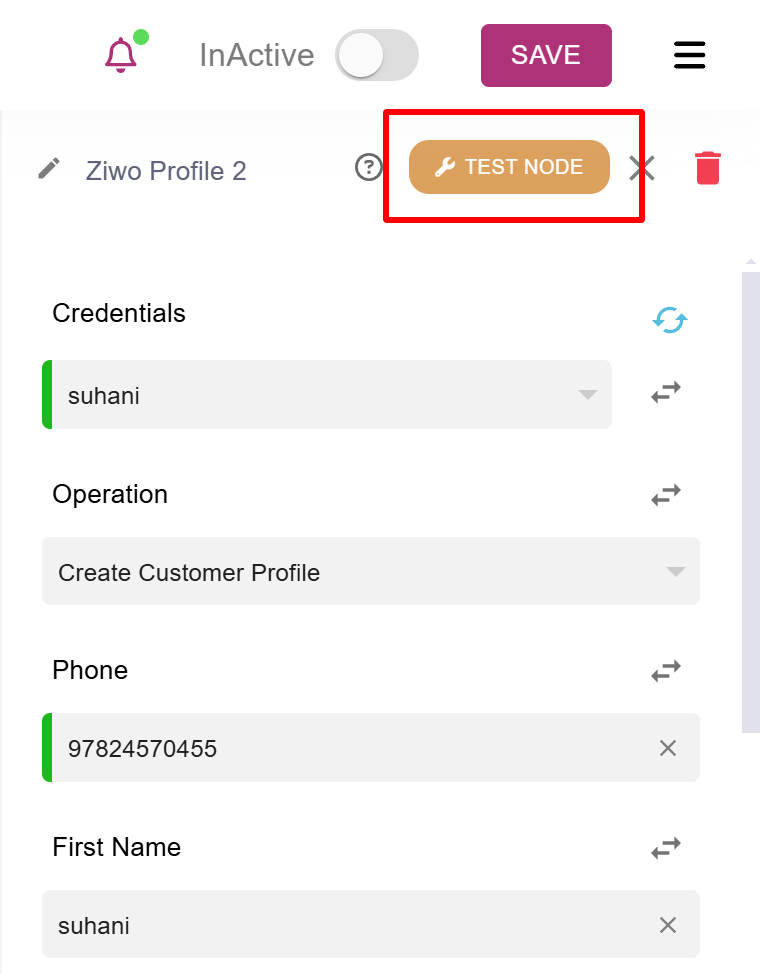Click the panel's vertical scrollbar

[x=751, y=502]
